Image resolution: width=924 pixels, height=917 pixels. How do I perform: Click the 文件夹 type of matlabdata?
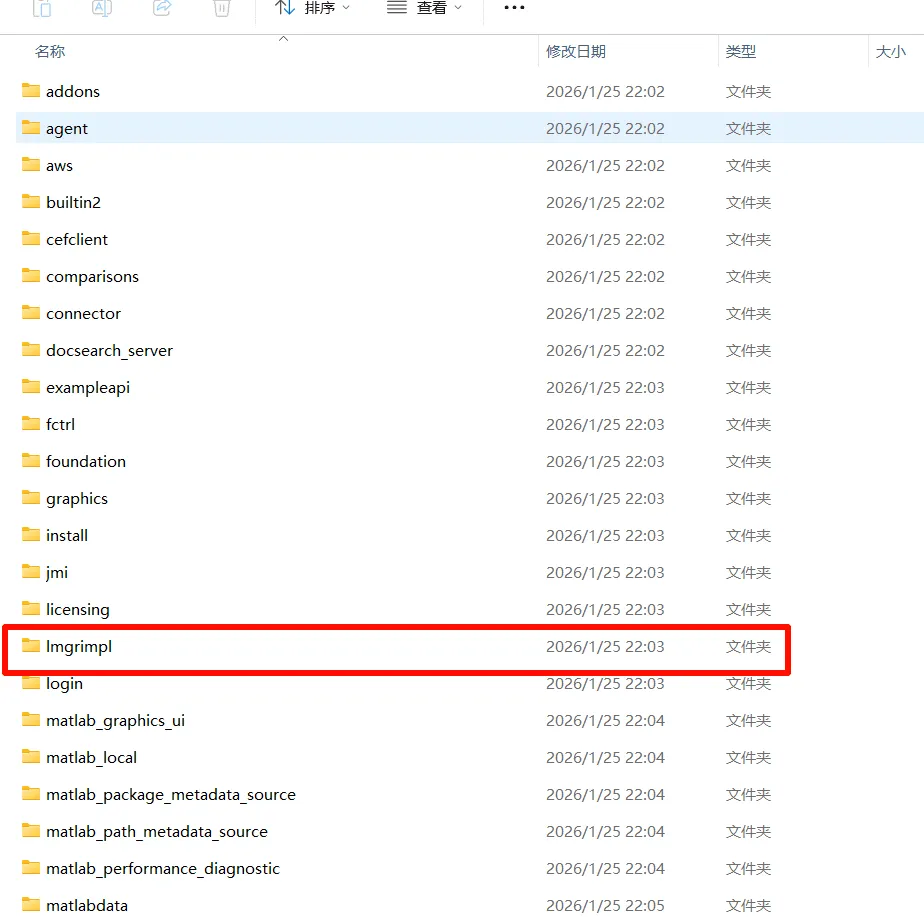coord(748,906)
